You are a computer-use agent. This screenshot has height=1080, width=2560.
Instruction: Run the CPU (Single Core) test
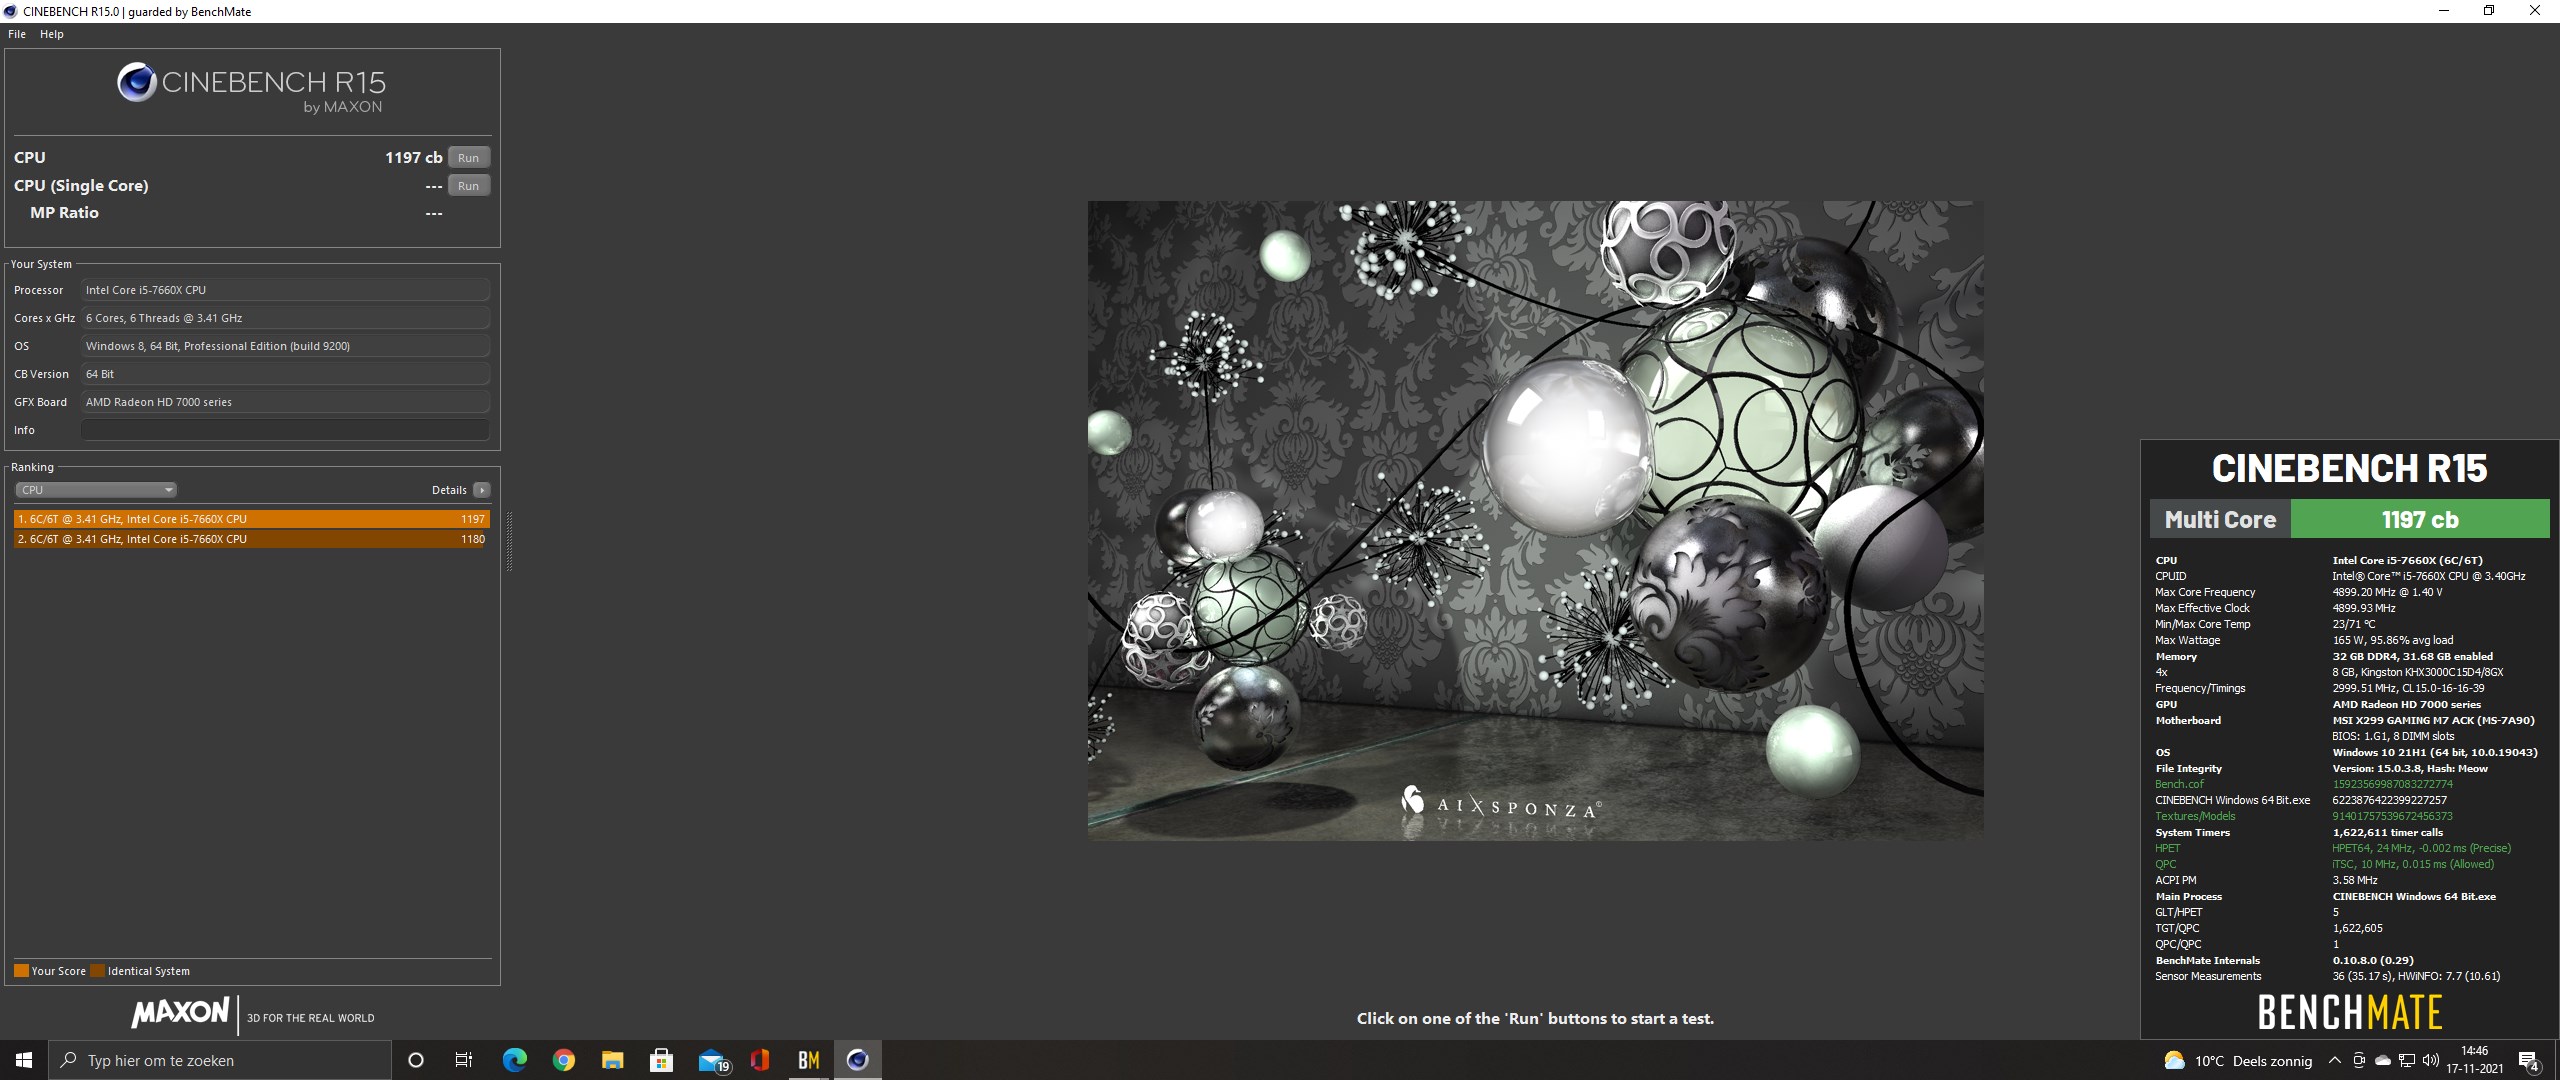pos(468,186)
